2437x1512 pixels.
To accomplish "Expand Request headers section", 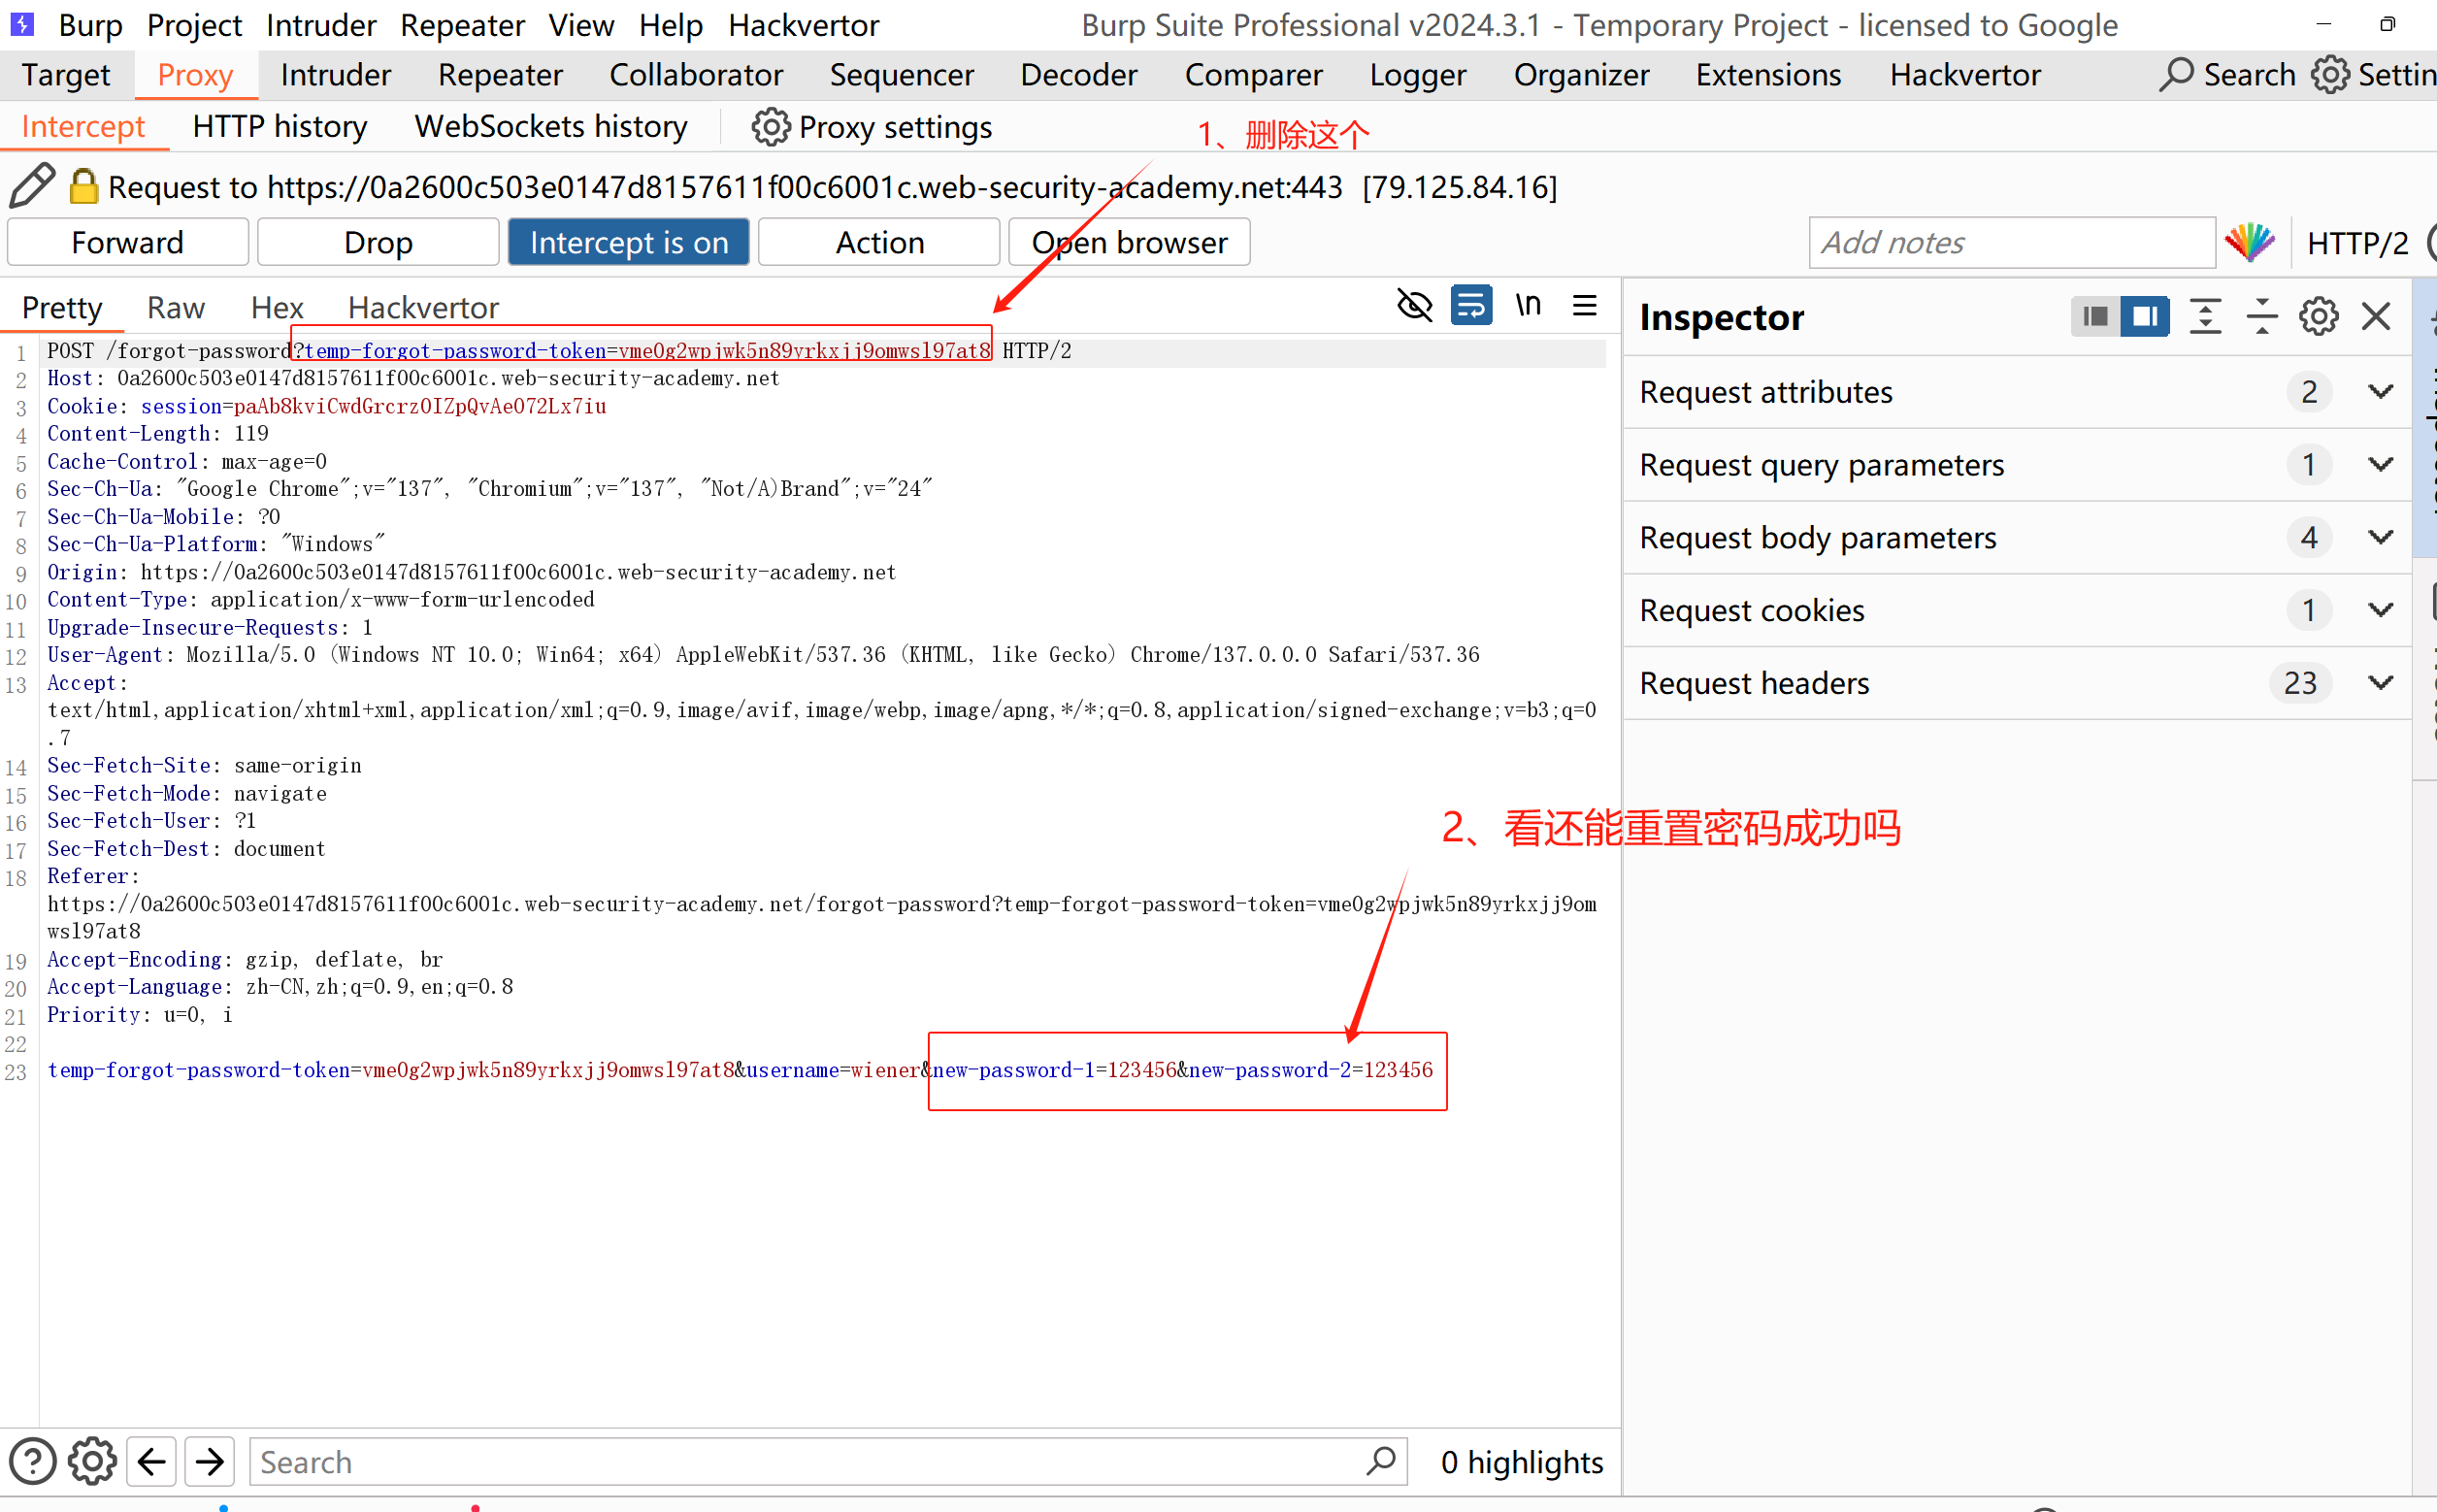I will pyautogui.click(x=2380, y=683).
